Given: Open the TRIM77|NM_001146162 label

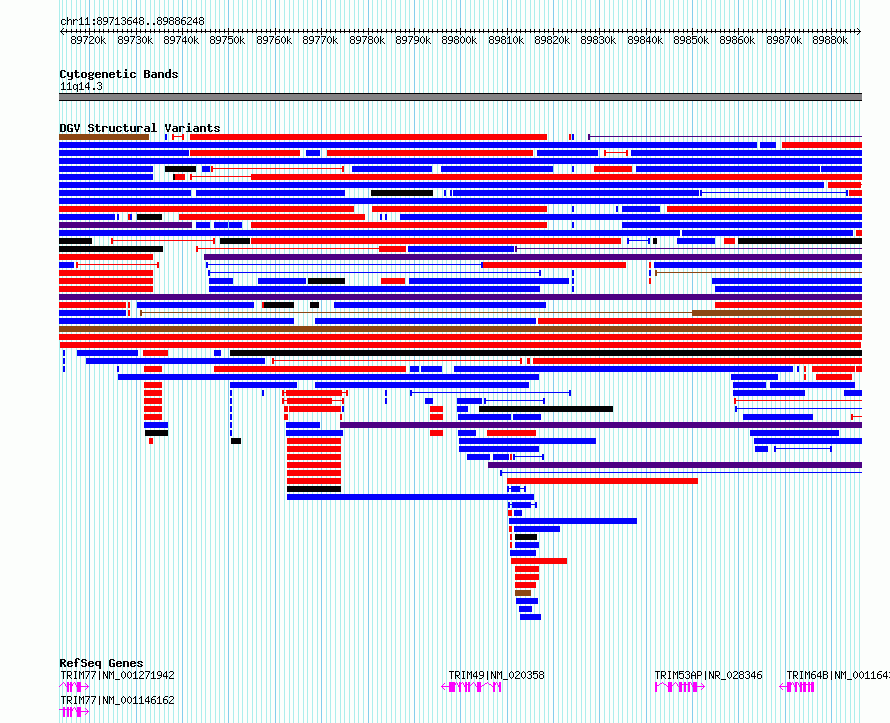Looking at the screenshot, I should [117, 700].
